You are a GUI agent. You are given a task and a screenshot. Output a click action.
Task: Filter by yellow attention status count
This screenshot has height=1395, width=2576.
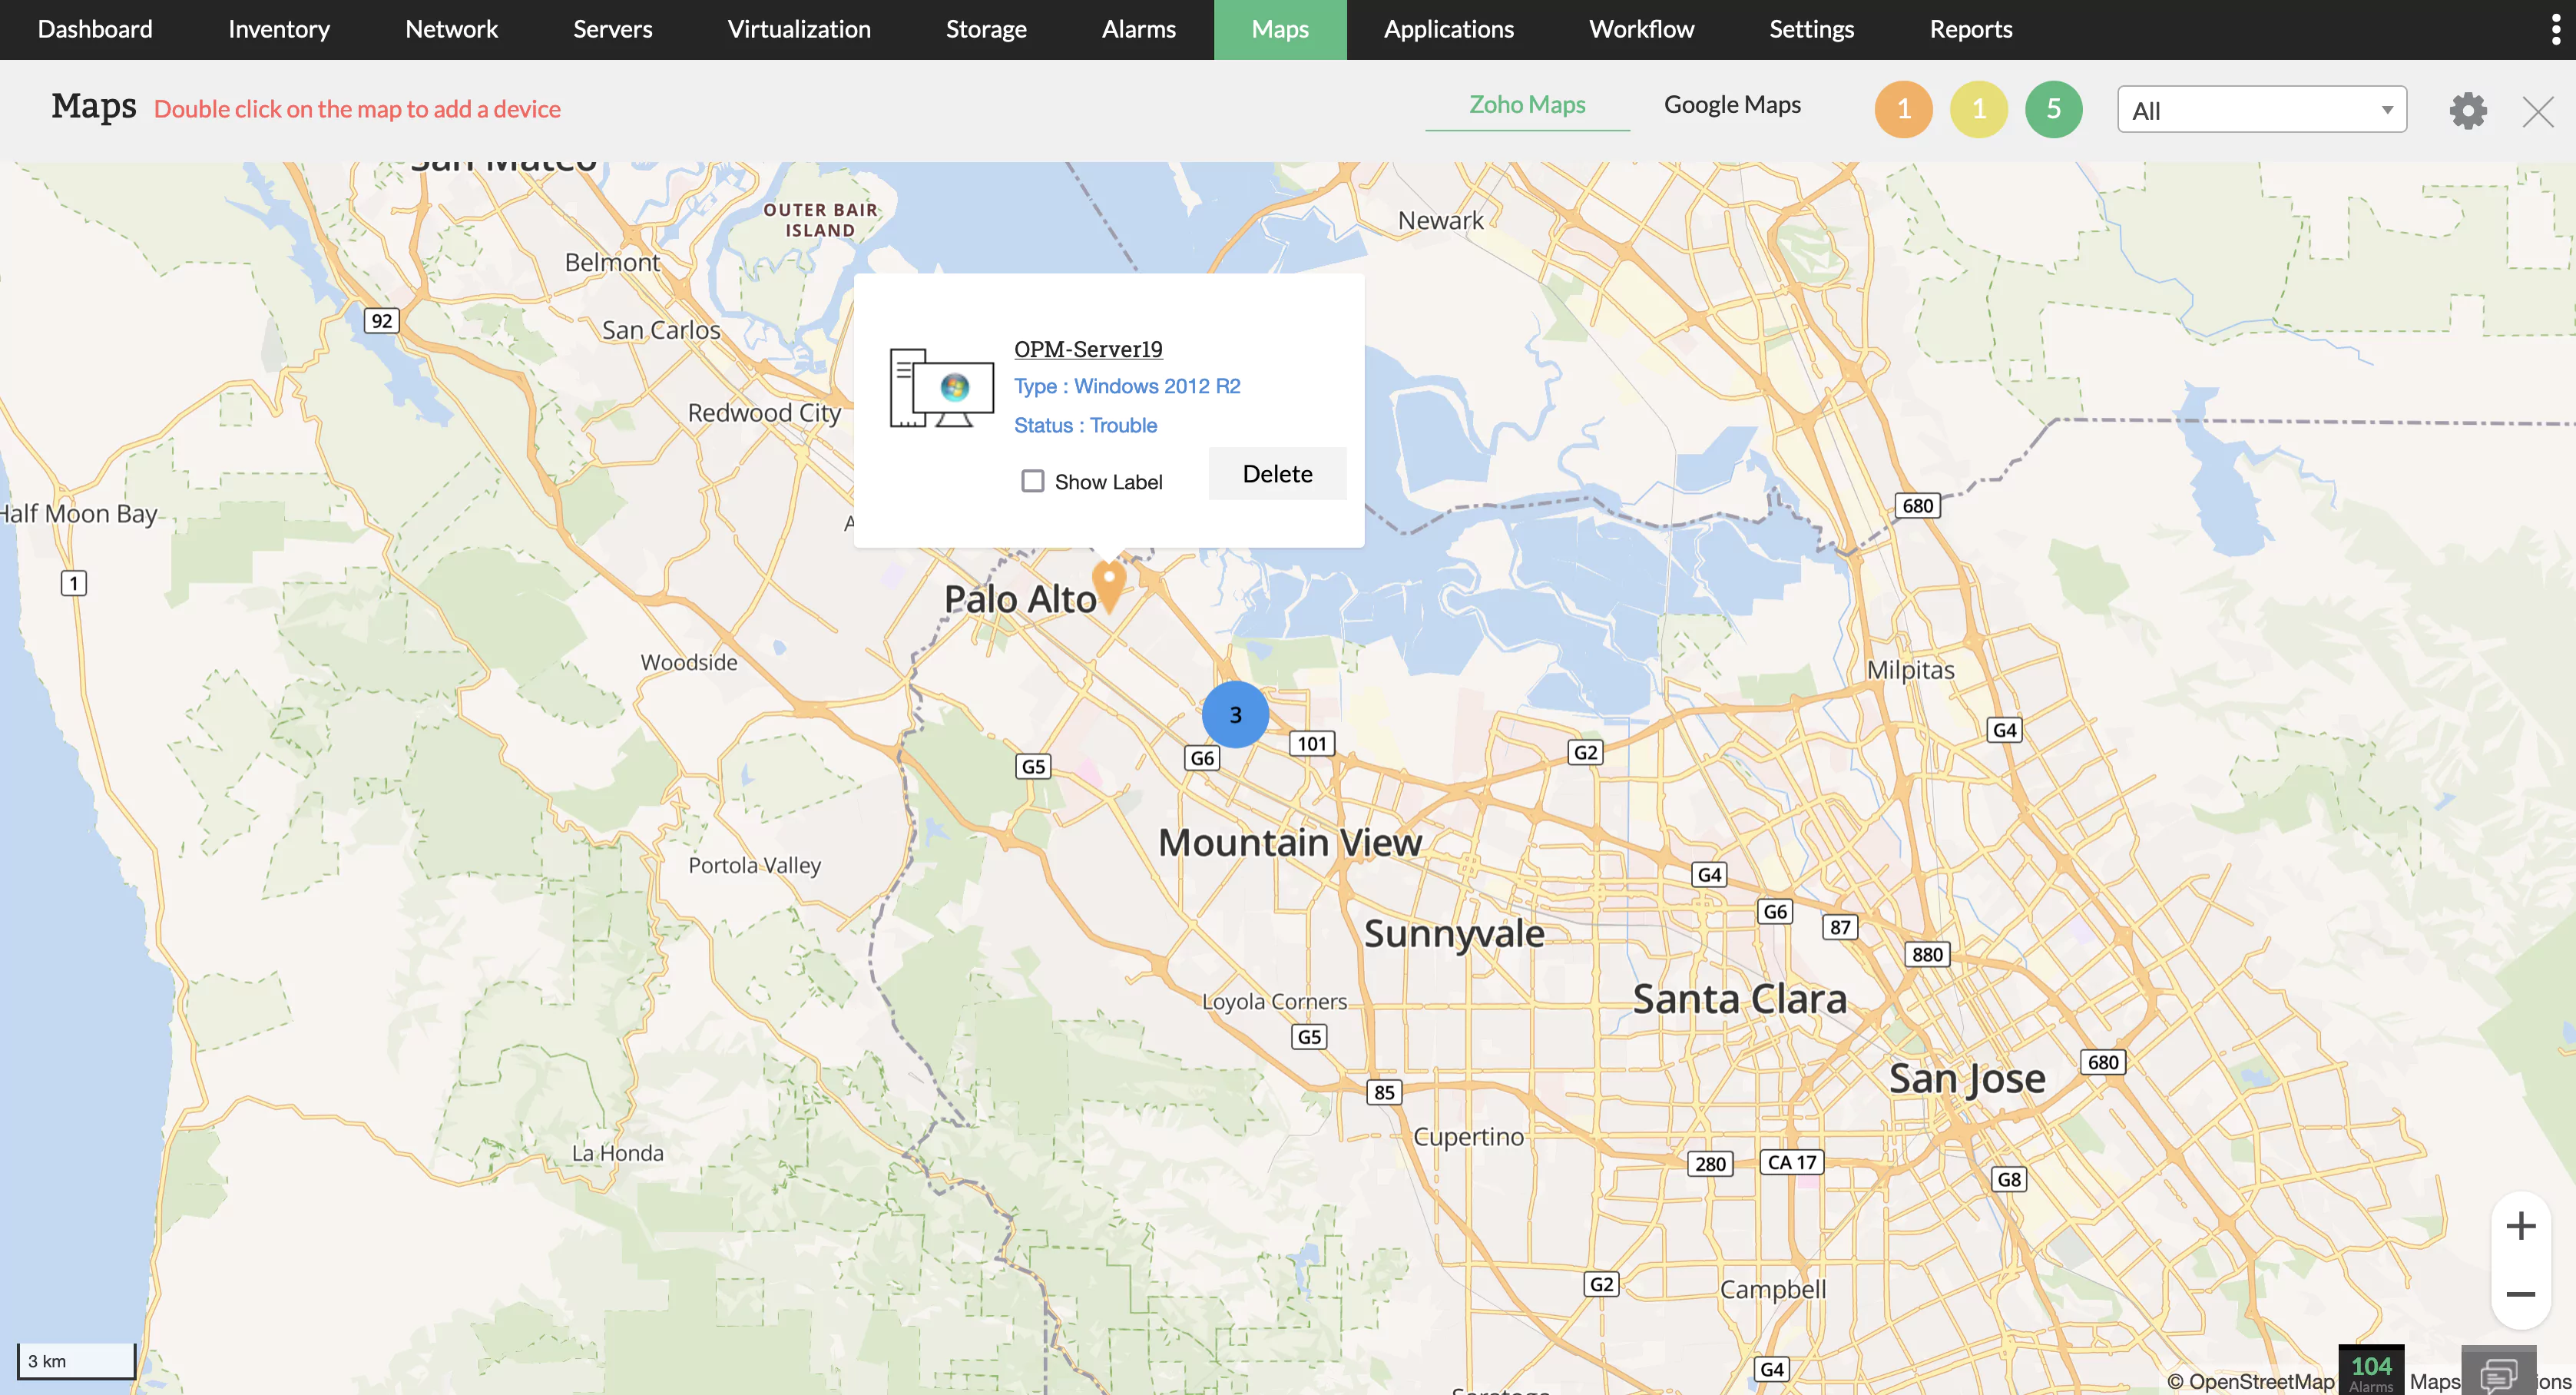point(1978,109)
